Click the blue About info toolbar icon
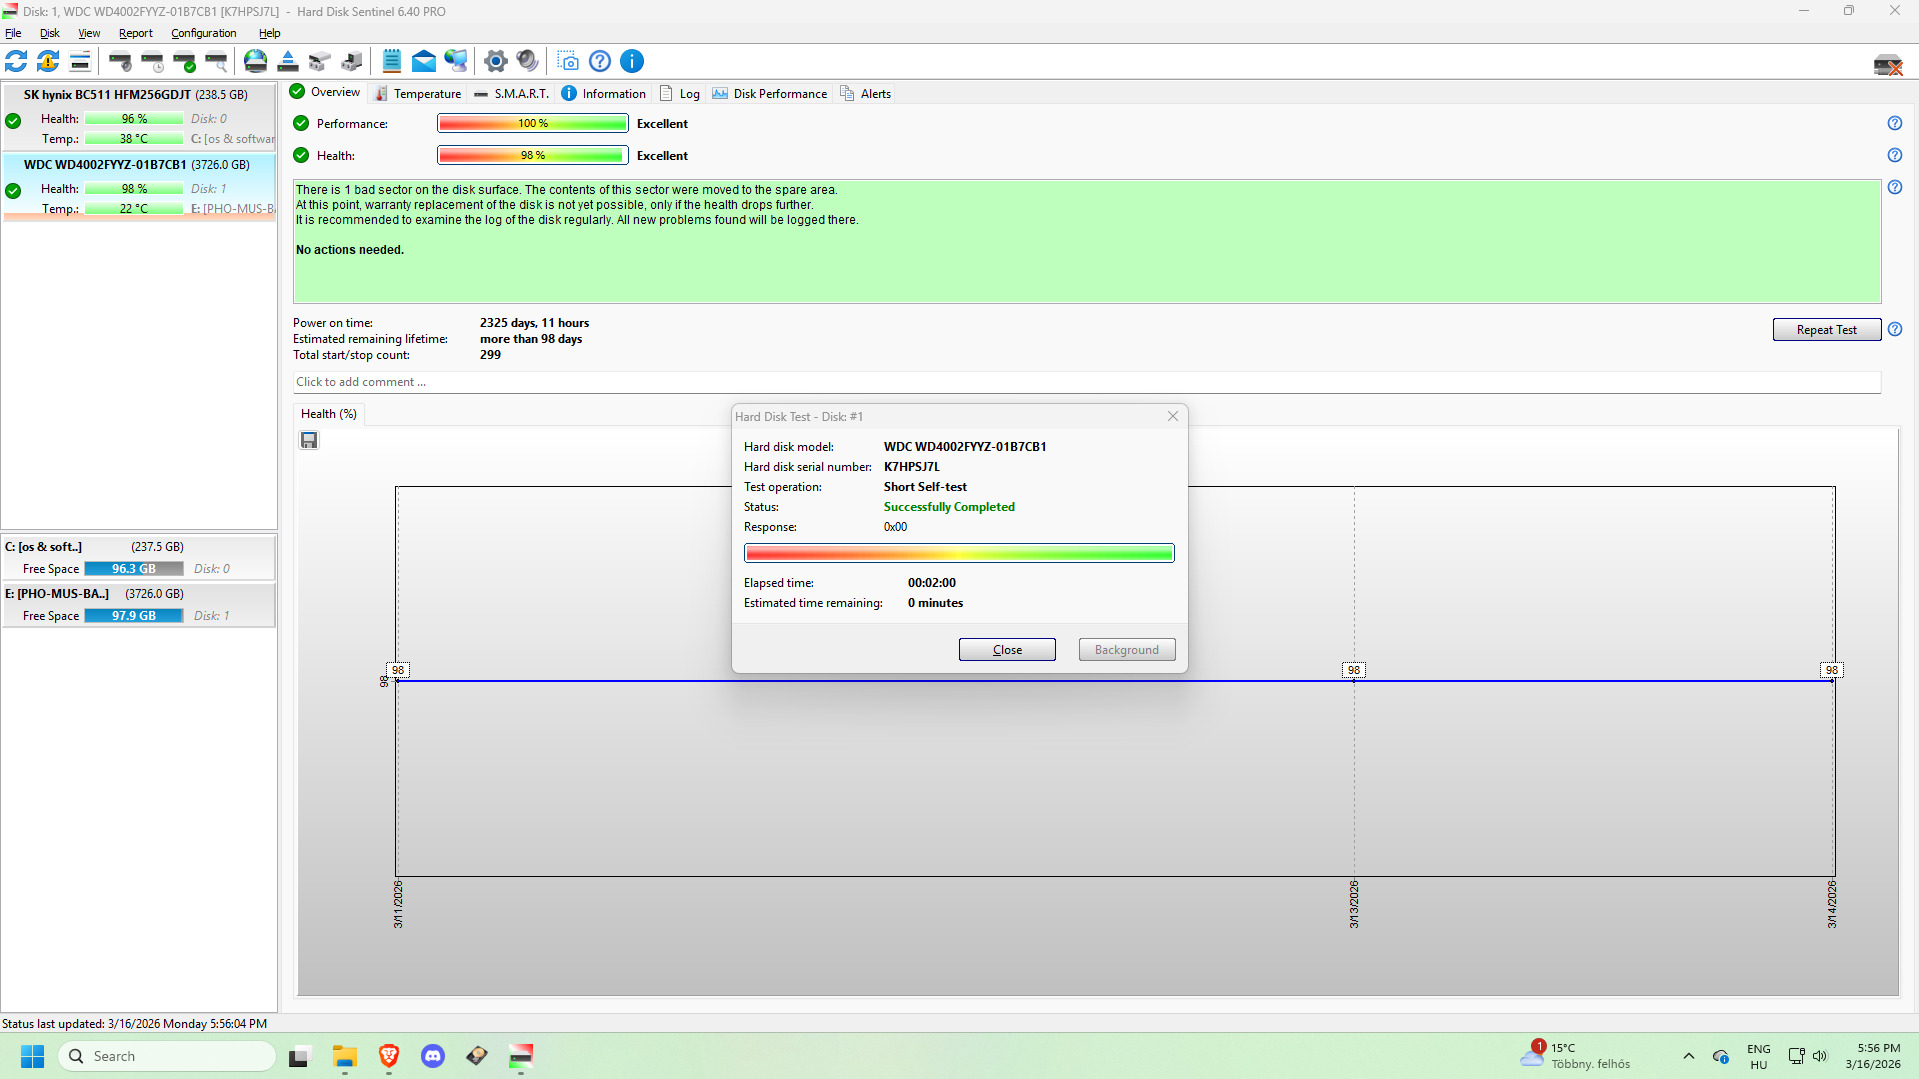 click(x=632, y=61)
